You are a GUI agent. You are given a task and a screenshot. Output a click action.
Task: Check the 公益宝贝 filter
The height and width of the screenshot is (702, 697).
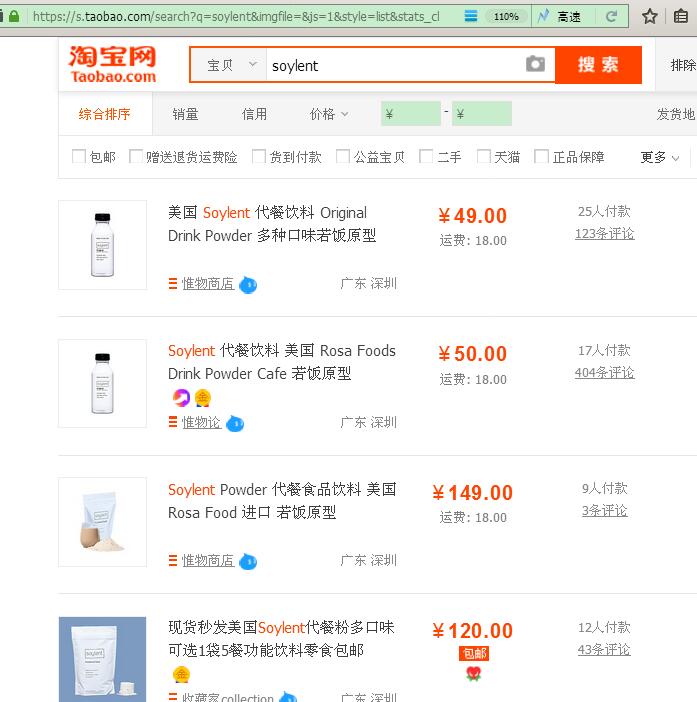pyautogui.click(x=343, y=156)
